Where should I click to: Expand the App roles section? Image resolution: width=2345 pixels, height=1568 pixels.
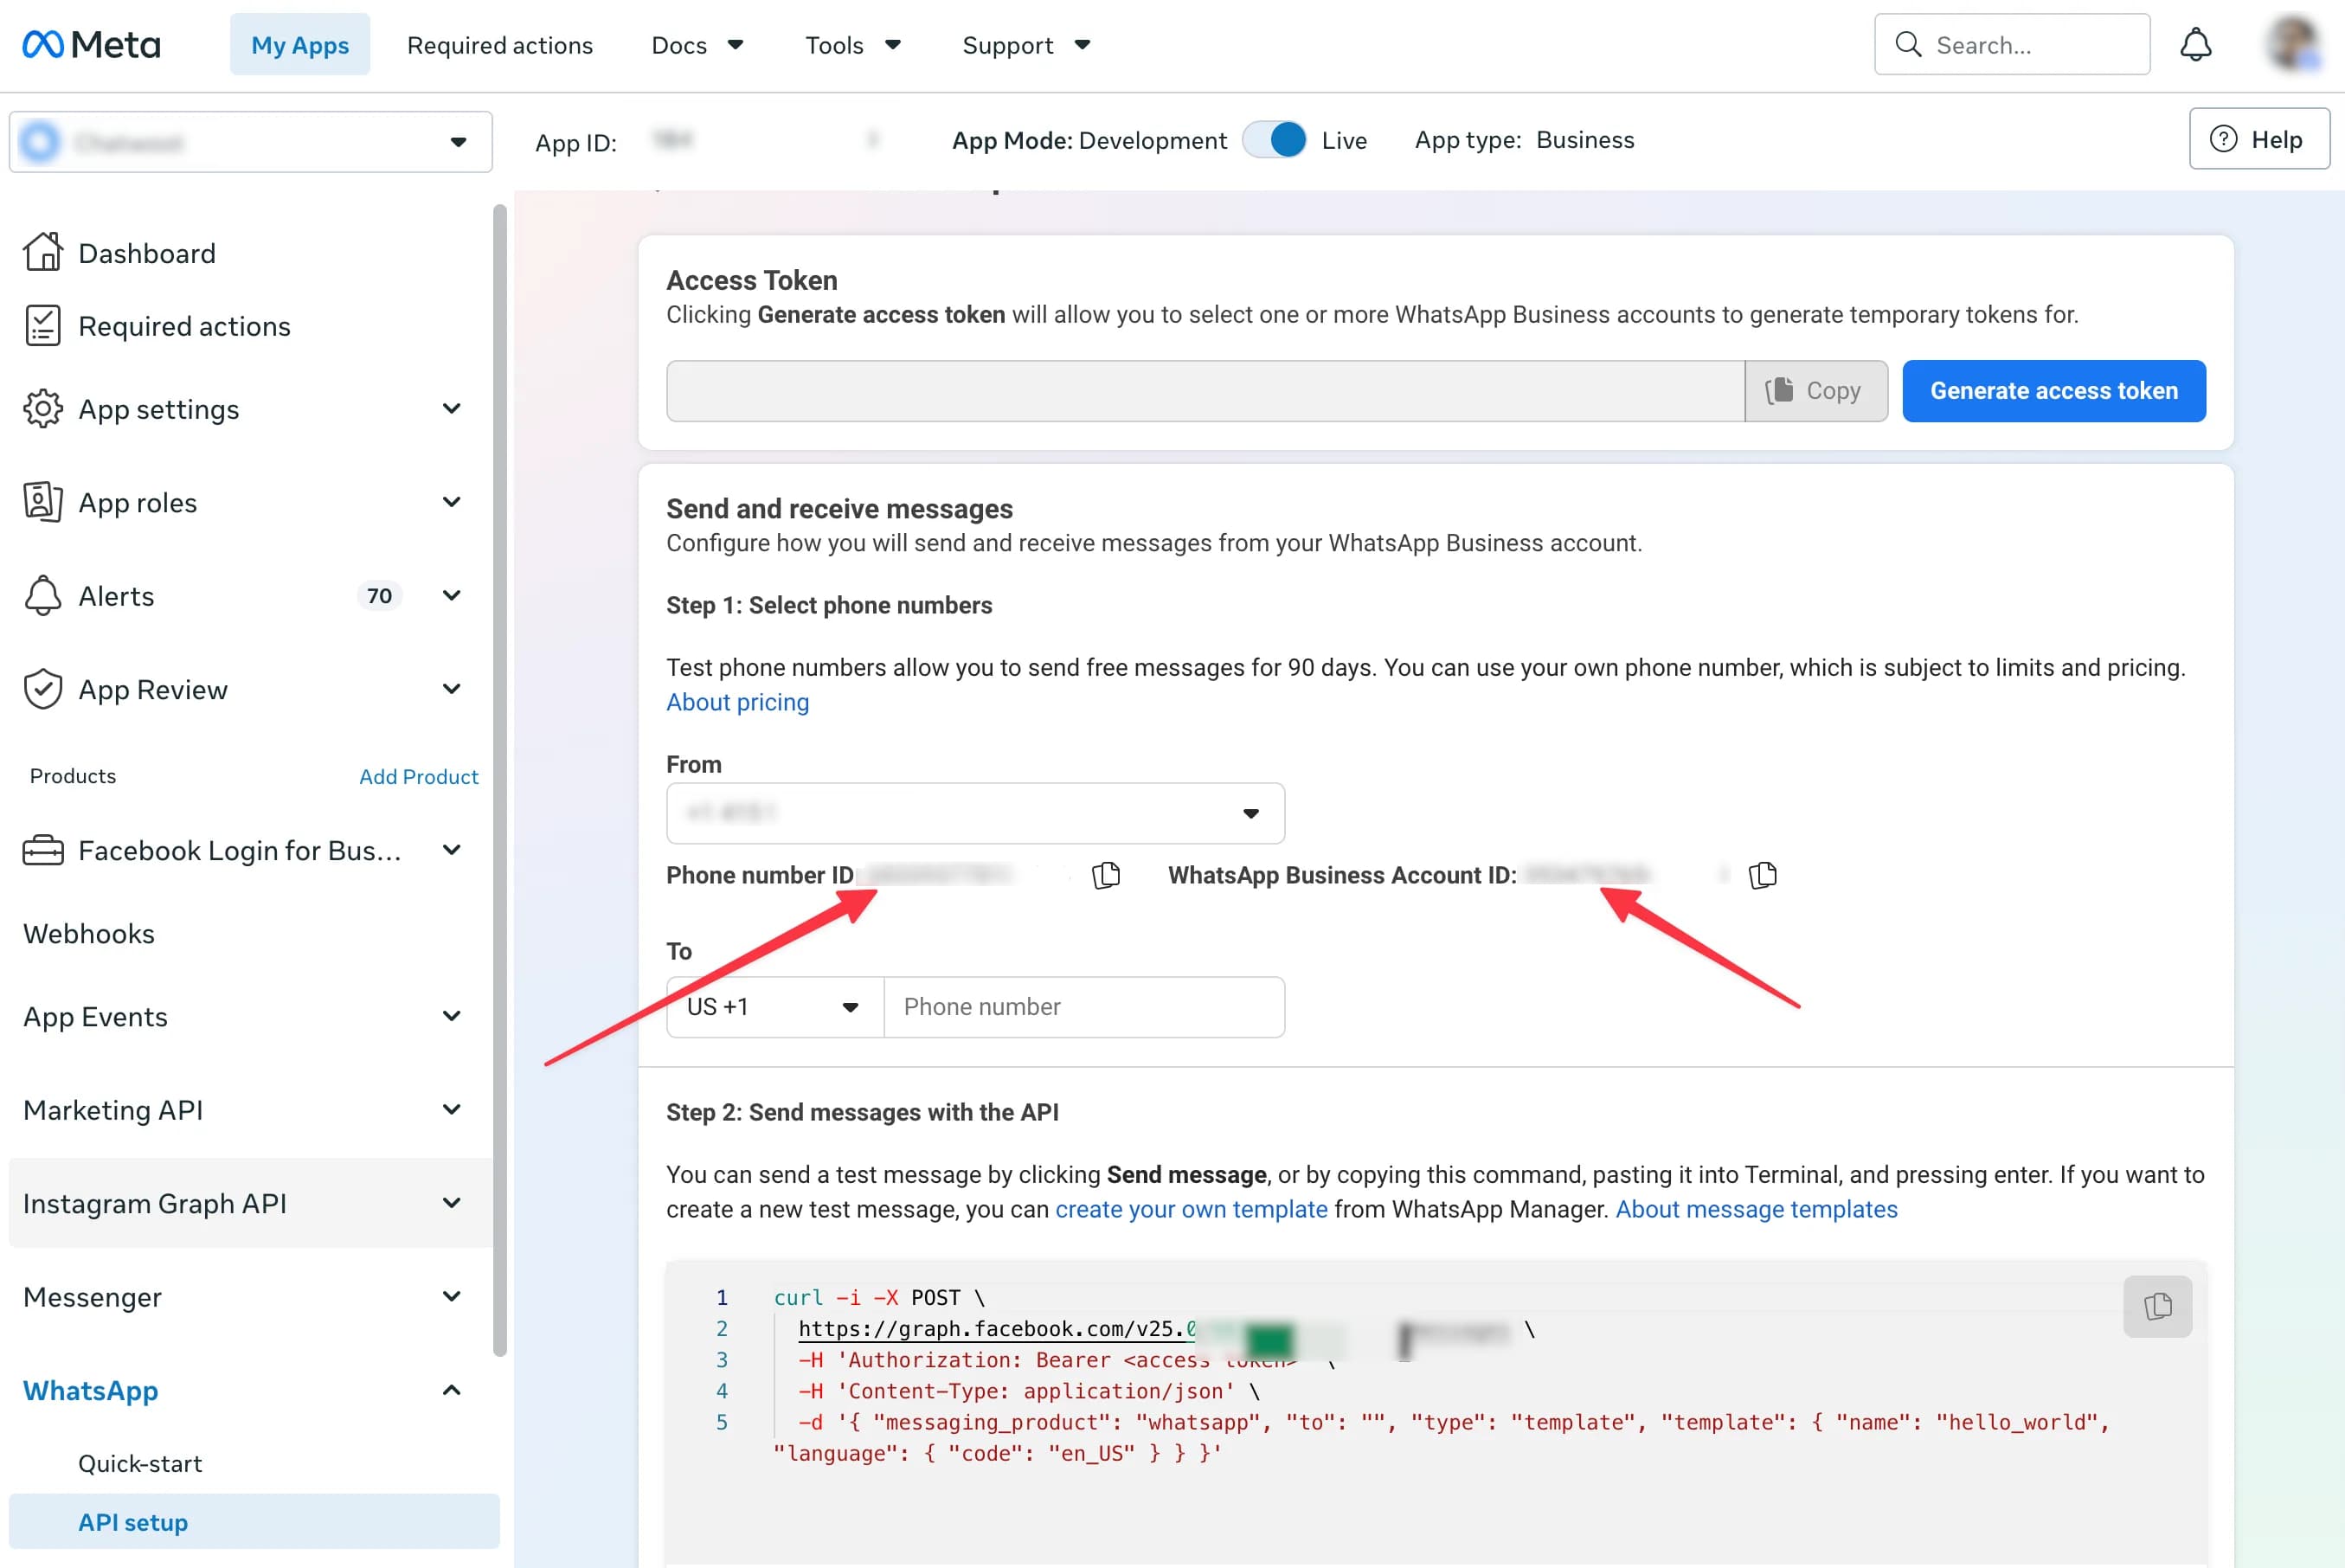click(x=452, y=502)
